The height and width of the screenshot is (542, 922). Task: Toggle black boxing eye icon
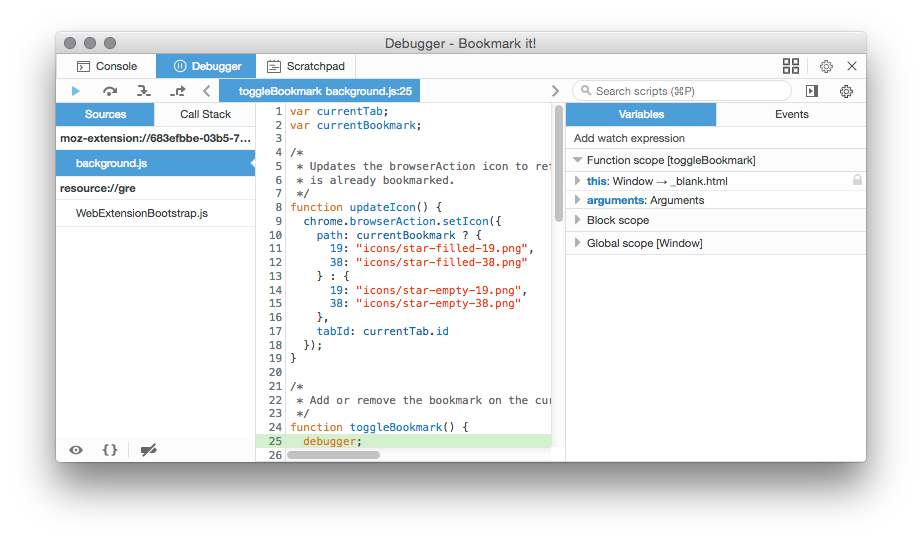tap(76, 450)
